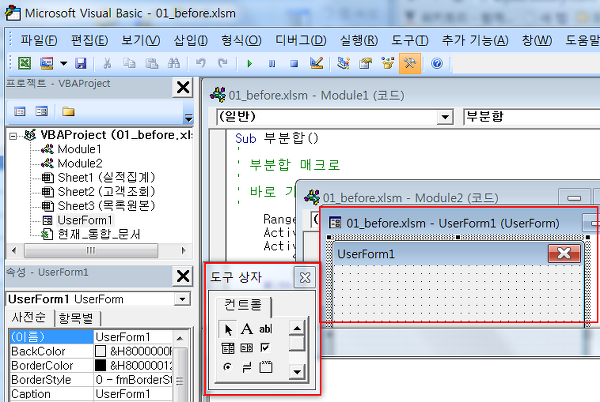Open the (일반) object dropdown in Module1 code window
This screenshot has width=600, height=402.
point(445,117)
